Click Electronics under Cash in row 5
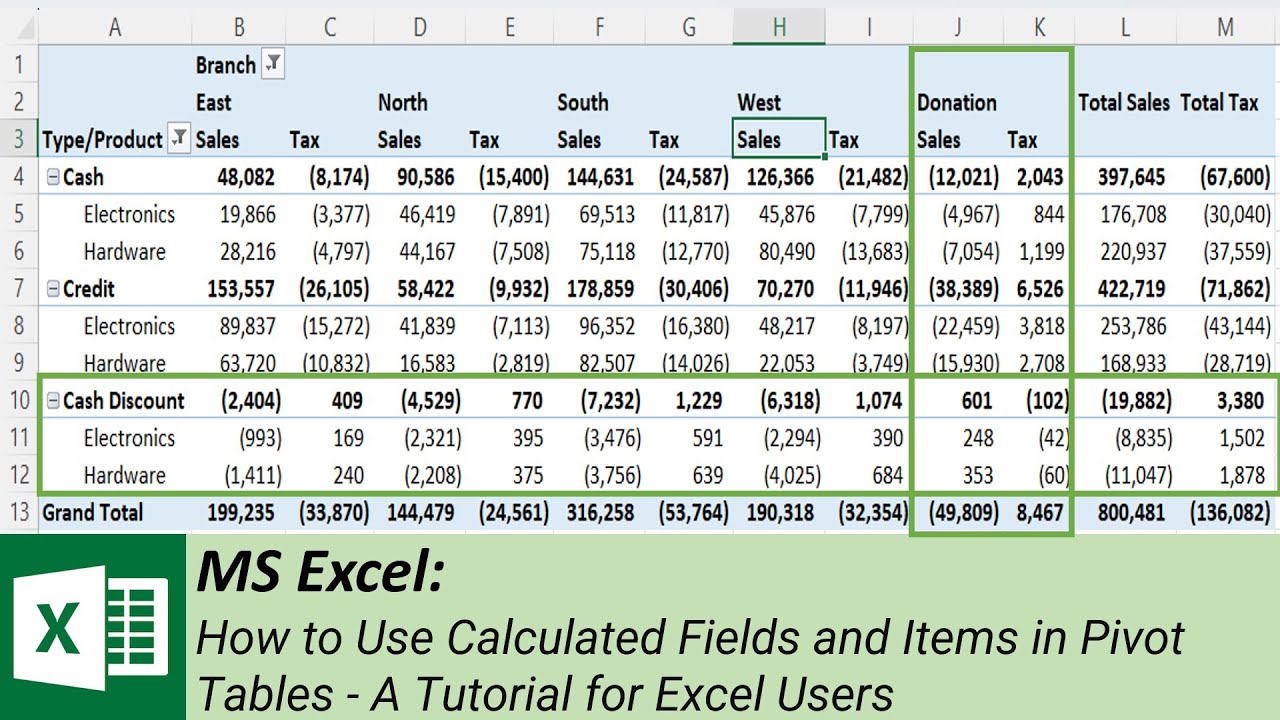 point(129,215)
